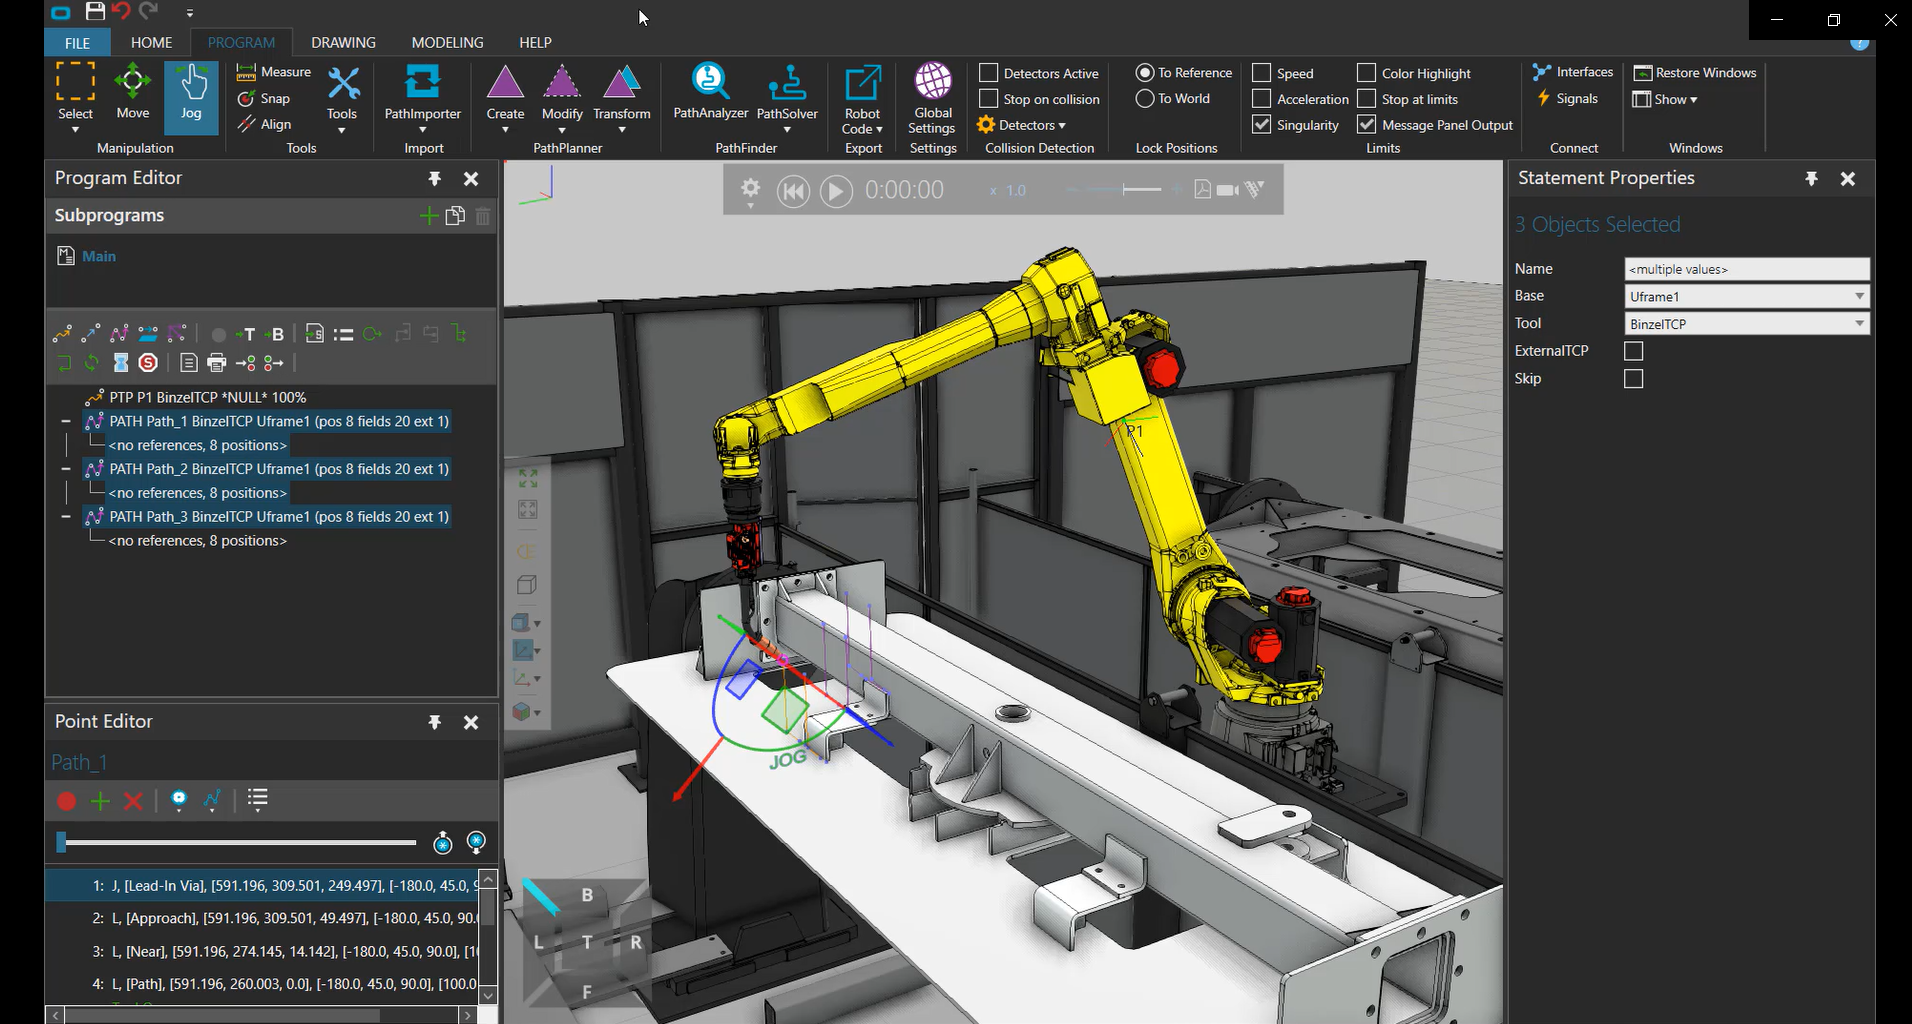Switch to the HOME tab
Image resolution: width=1912 pixels, height=1024 pixels.
point(151,43)
